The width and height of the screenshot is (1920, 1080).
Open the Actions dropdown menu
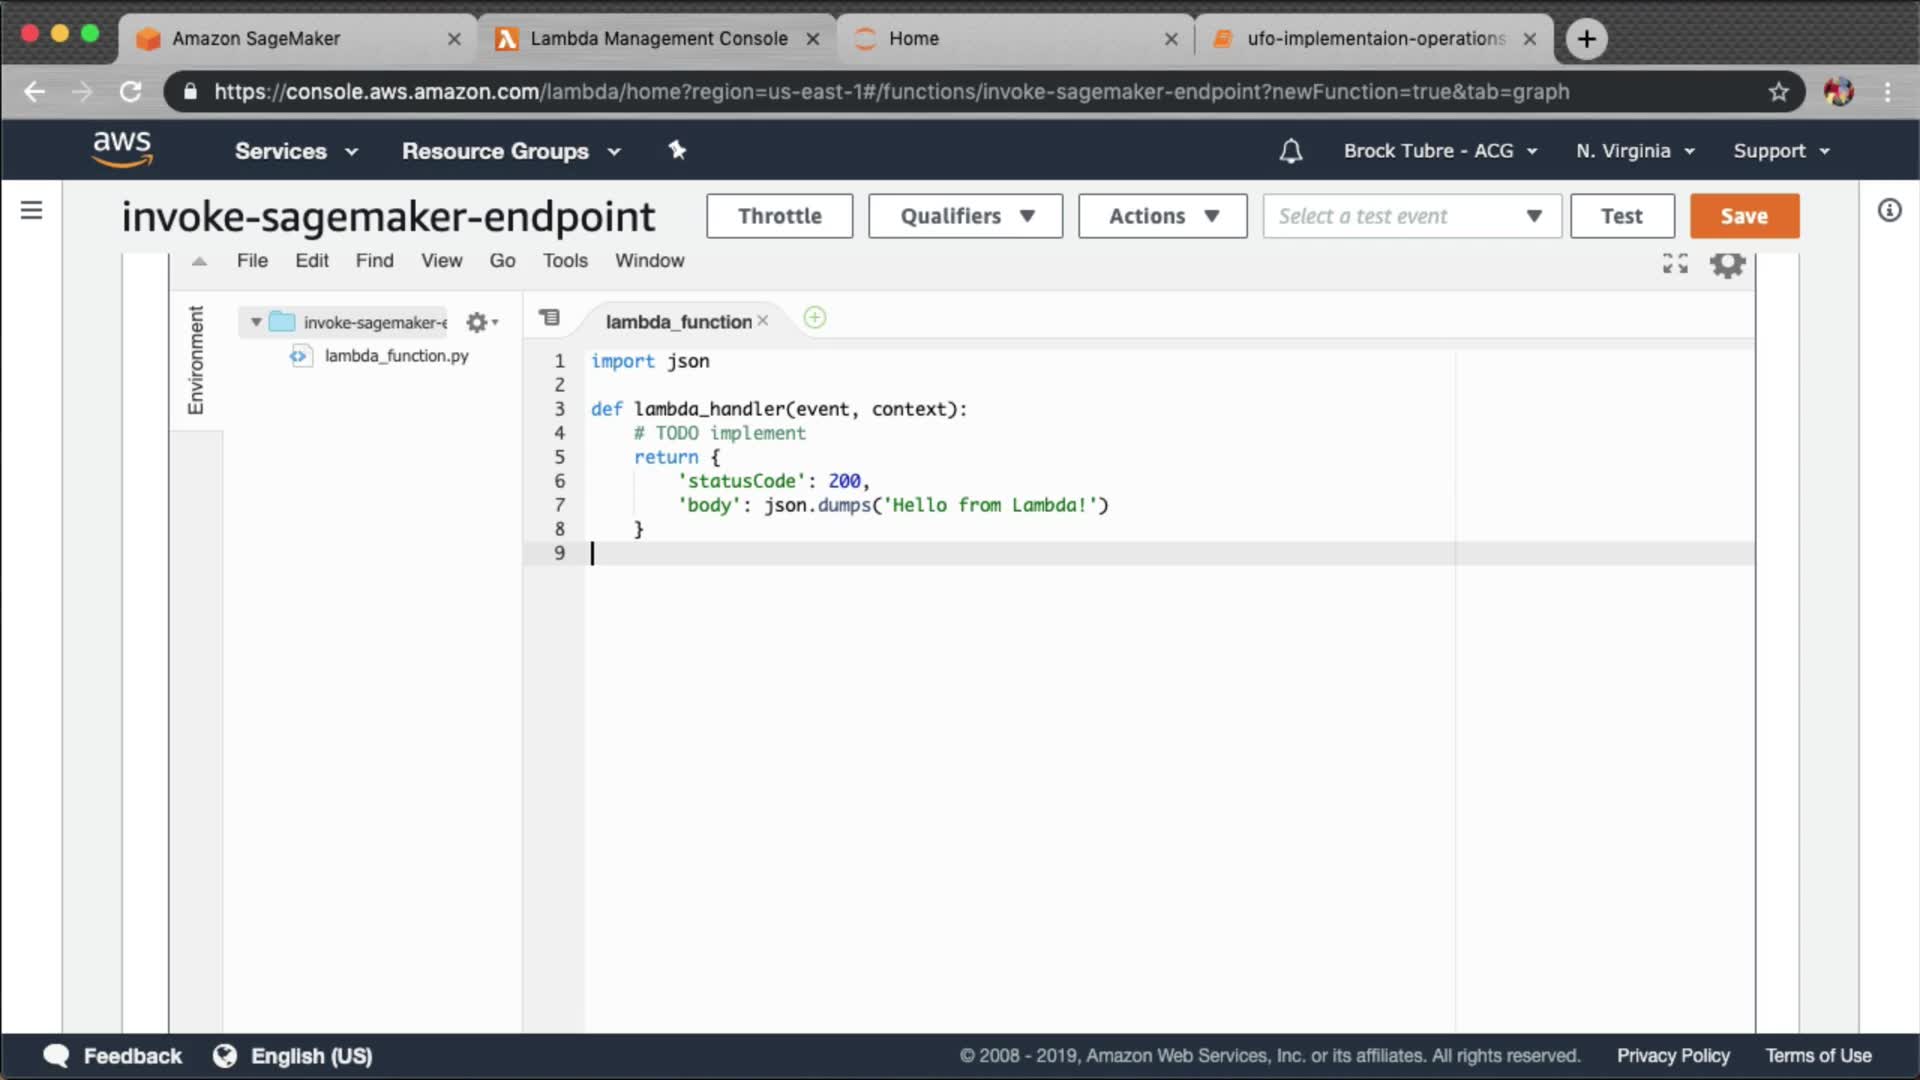1162,216
